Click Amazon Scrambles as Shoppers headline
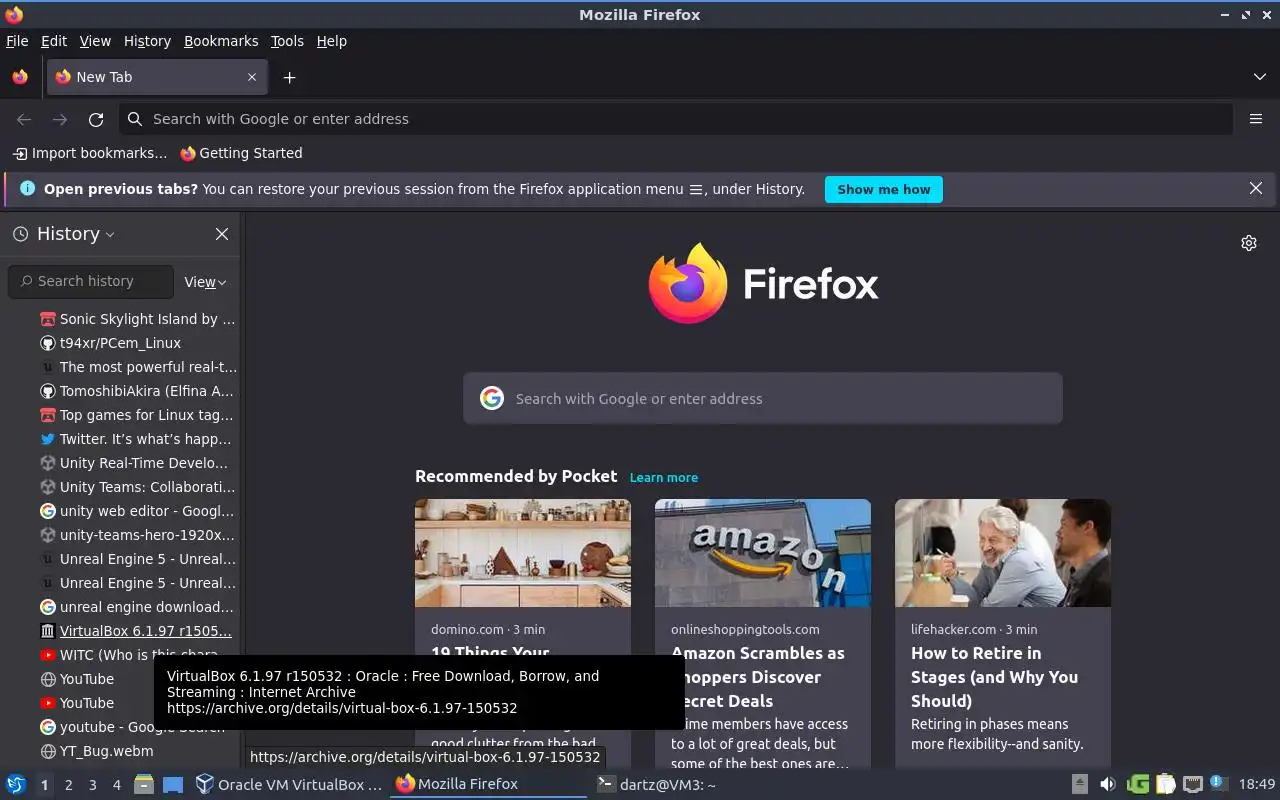This screenshot has height=800, width=1280. pyautogui.click(x=758, y=677)
